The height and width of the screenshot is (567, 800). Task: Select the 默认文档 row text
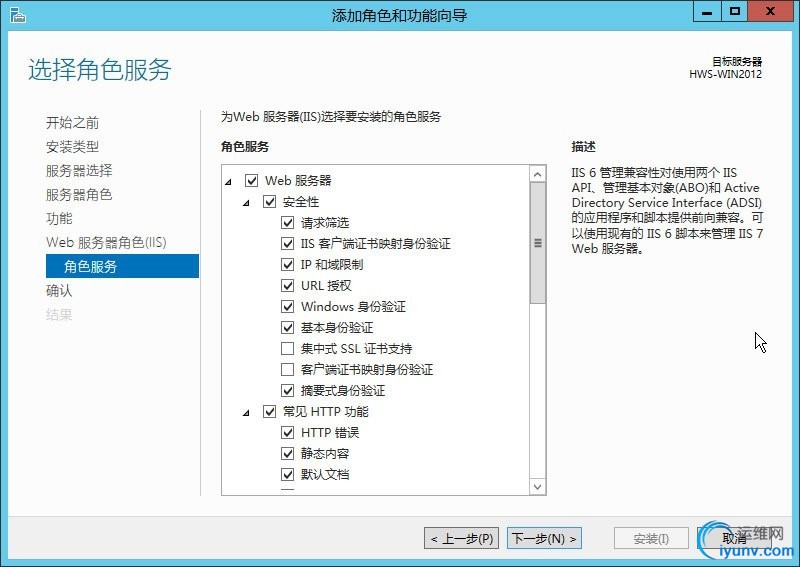coord(324,474)
